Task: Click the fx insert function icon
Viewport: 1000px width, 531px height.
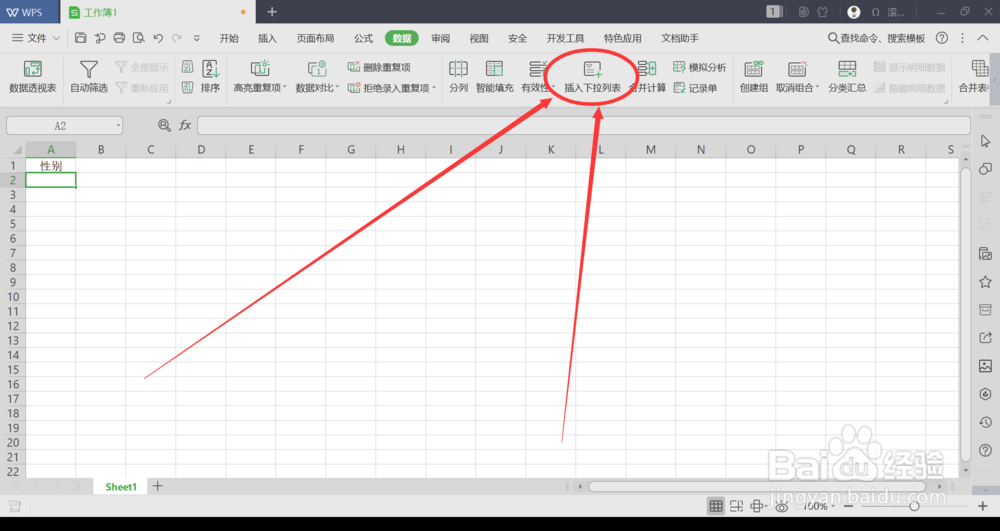Action: tap(185, 126)
